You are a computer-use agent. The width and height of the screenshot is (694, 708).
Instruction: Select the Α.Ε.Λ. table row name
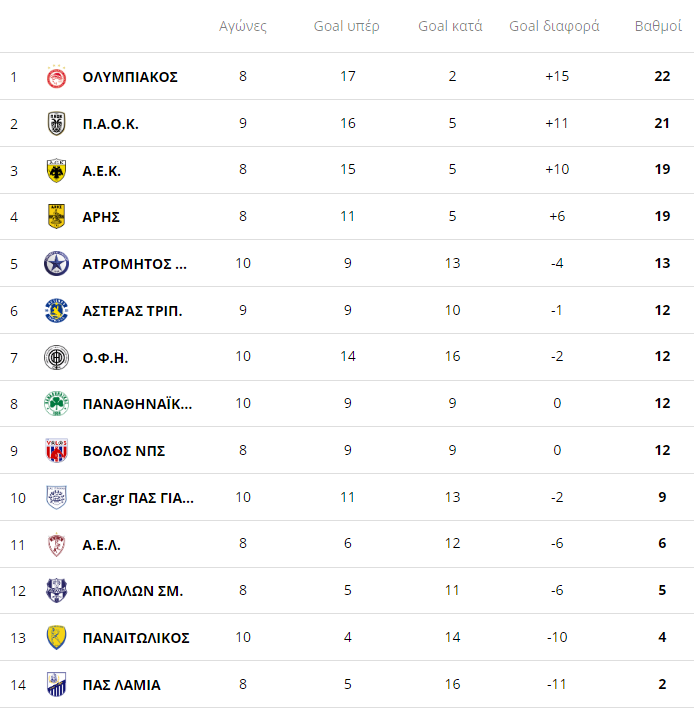point(102,545)
